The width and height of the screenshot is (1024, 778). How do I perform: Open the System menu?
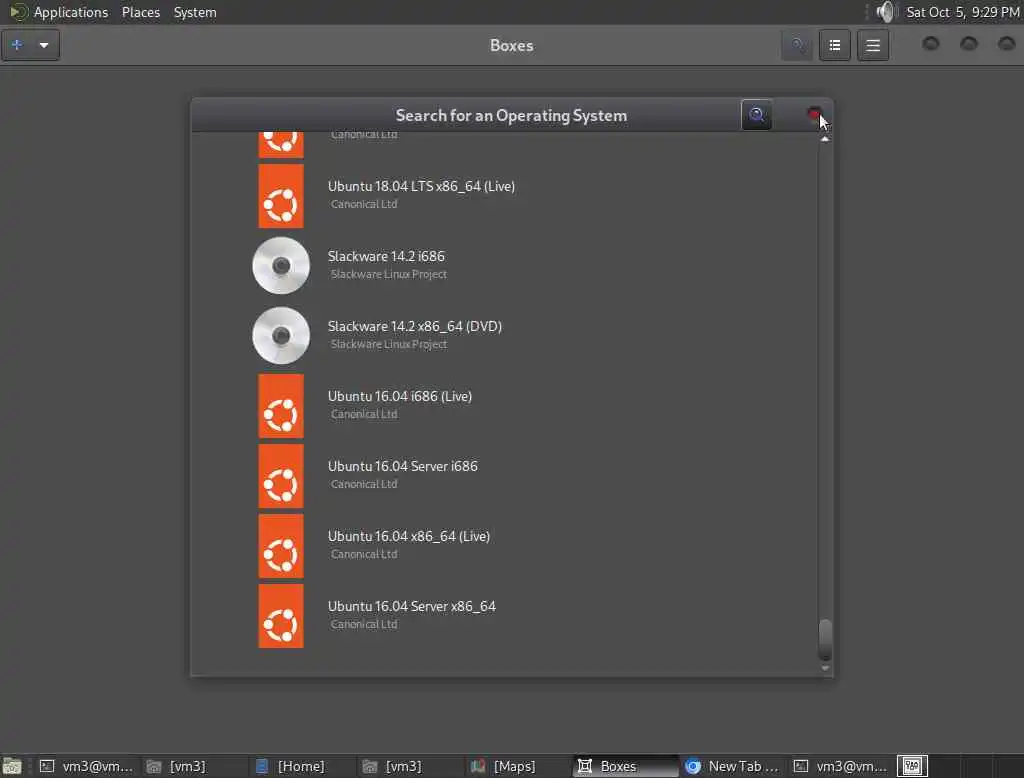tap(195, 12)
